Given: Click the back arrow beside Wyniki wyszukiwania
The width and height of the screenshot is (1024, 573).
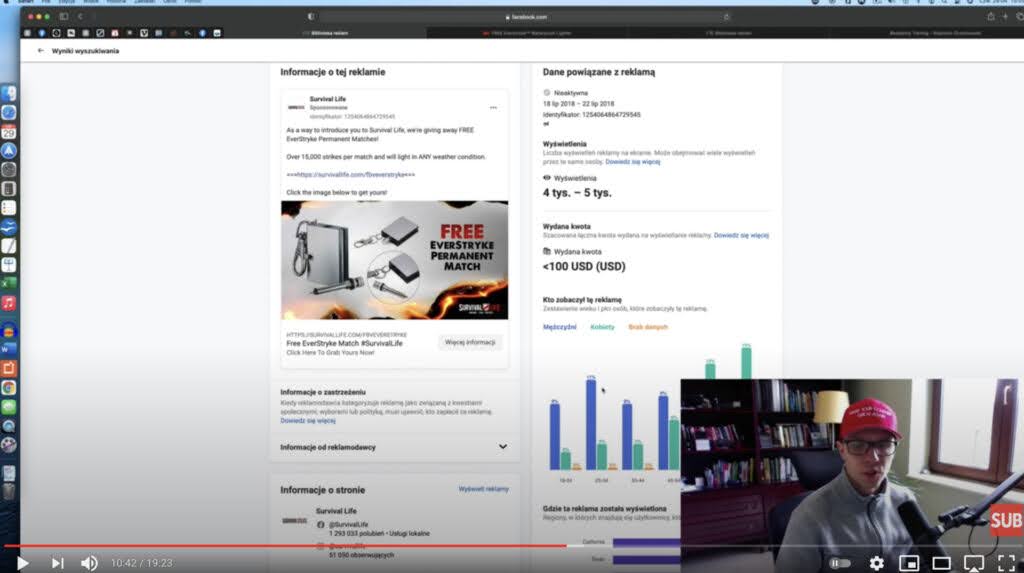Looking at the screenshot, I should 40,50.
